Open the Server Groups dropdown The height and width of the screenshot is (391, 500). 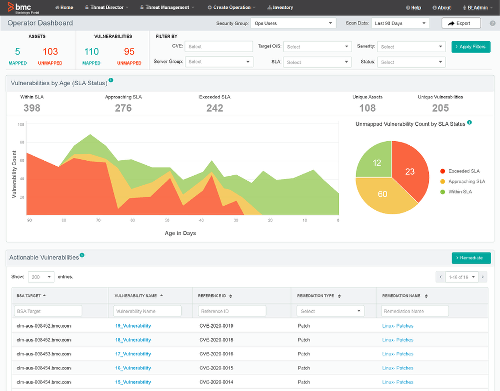pyautogui.click(x=219, y=62)
